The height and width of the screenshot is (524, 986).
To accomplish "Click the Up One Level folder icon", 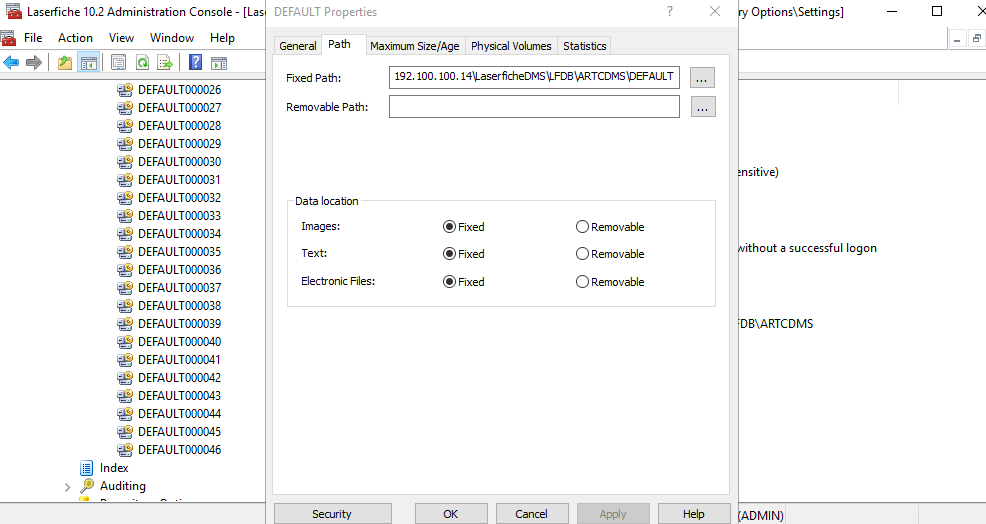I will [65, 62].
